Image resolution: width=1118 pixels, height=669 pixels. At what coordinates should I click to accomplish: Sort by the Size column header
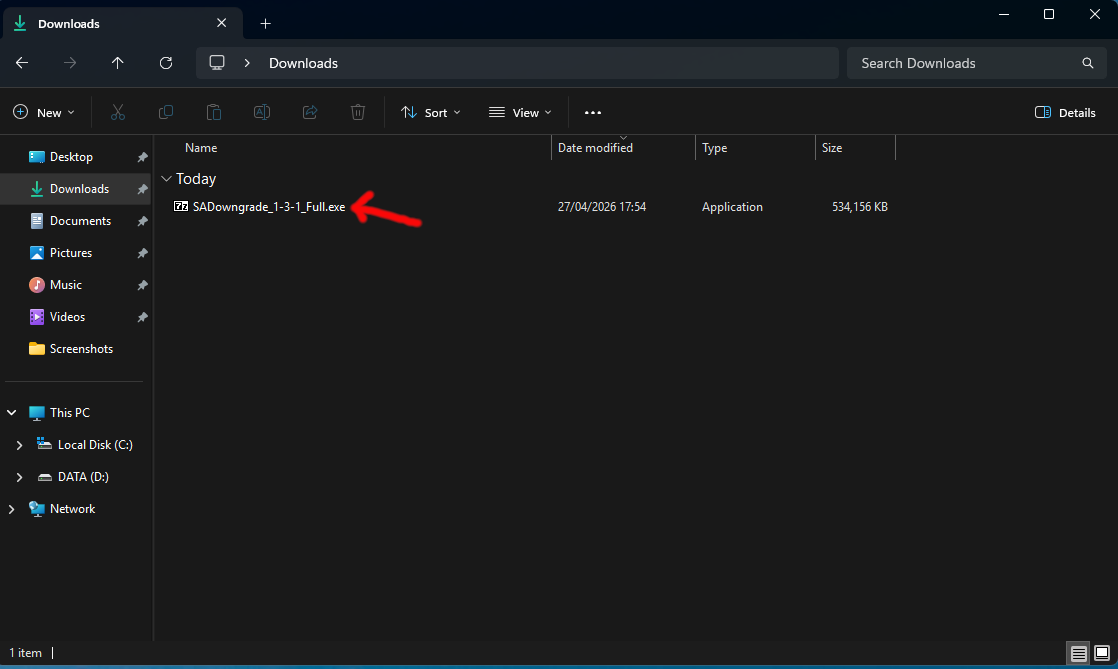coord(855,148)
